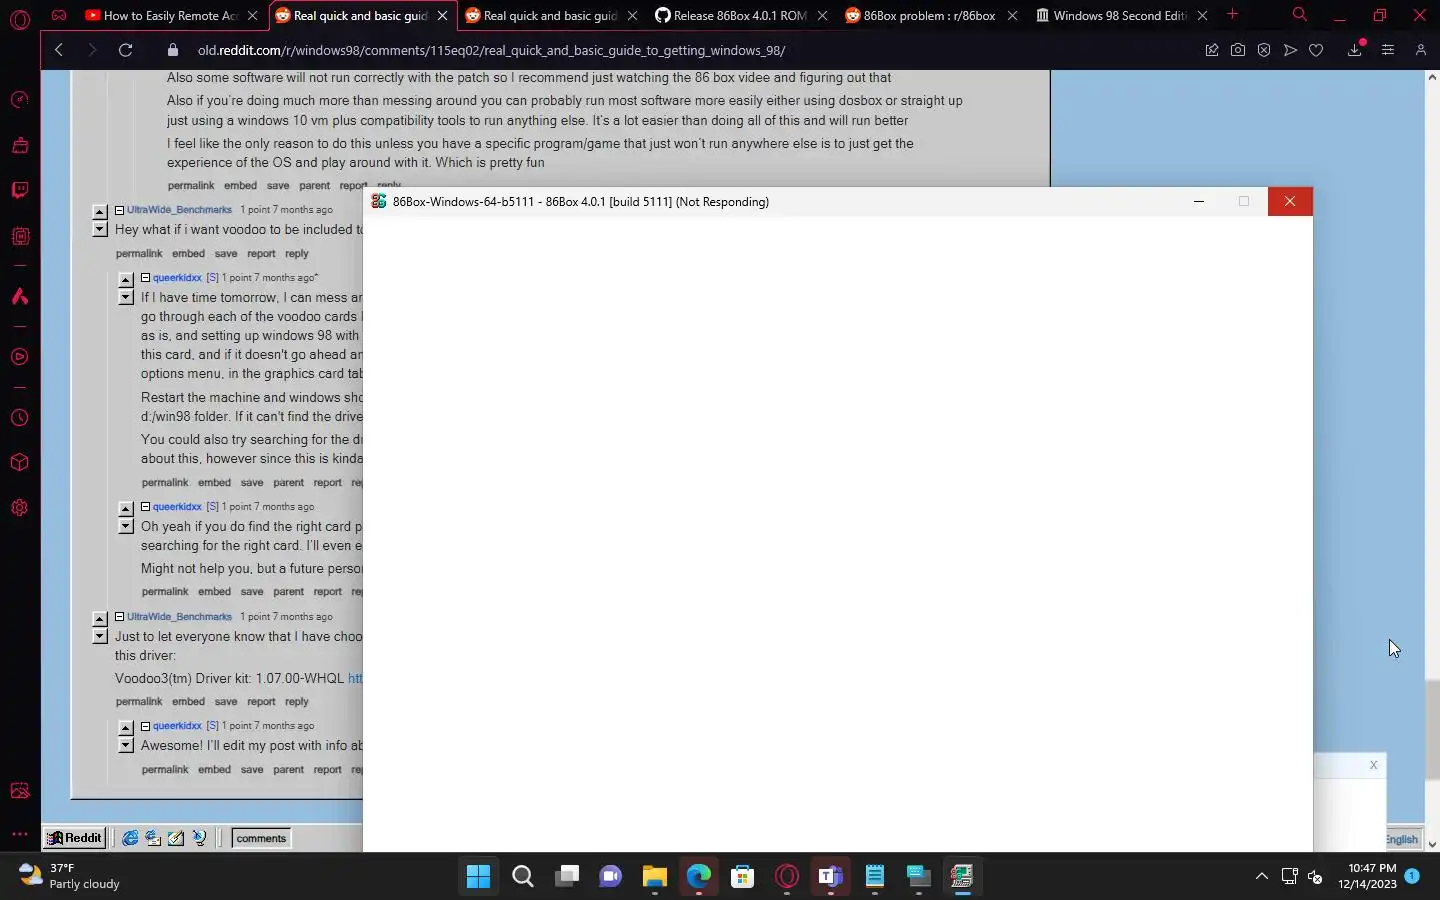
Task: Click the browser page vertical scrollbar thumb
Action: [1432, 728]
